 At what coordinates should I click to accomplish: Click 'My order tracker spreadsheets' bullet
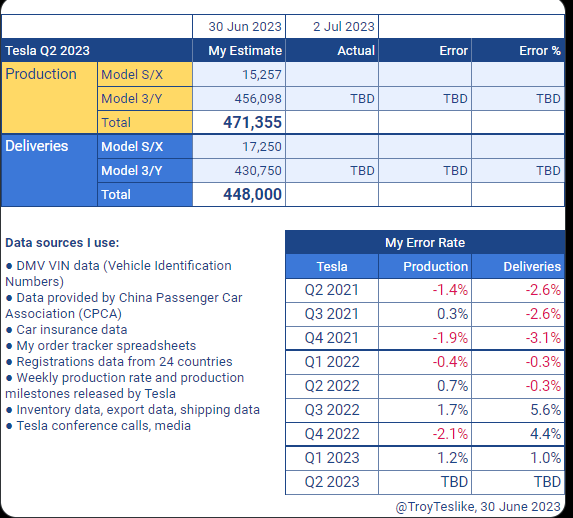(x=101, y=346)
